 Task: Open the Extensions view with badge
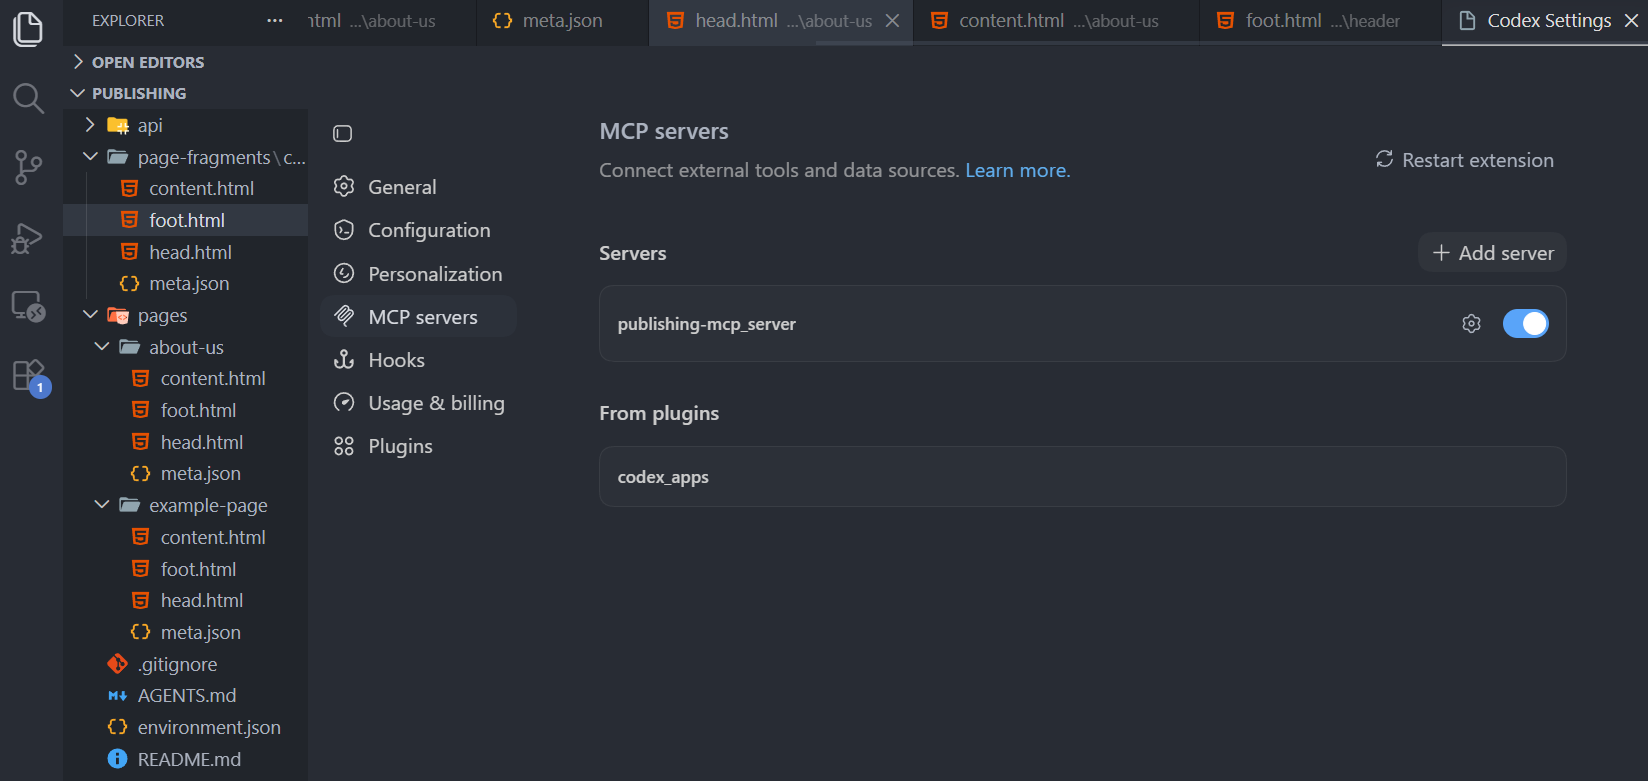pos(29,377)
